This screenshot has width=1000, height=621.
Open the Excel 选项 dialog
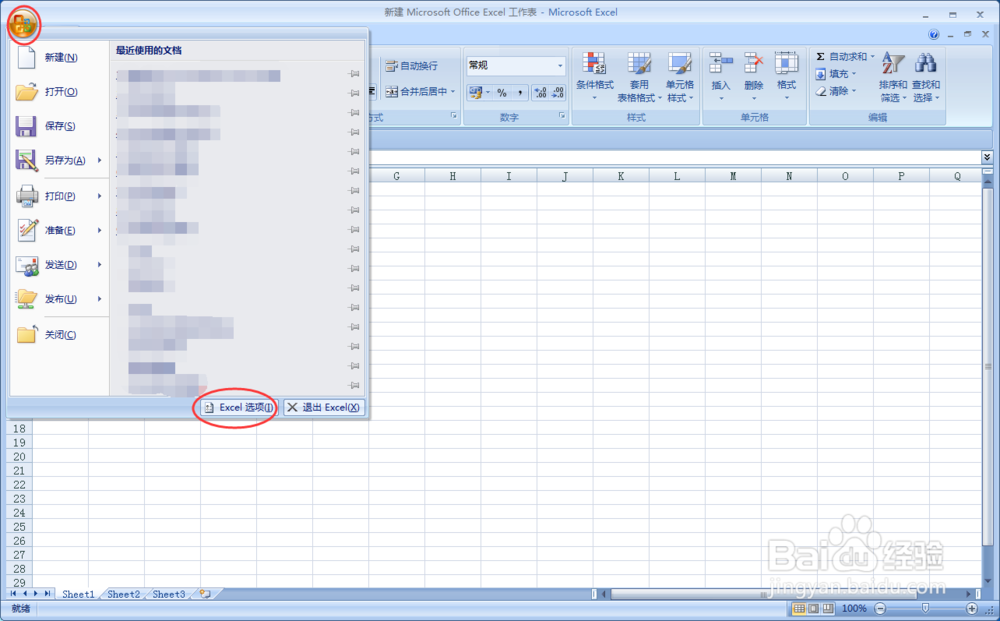click(239, 407)
